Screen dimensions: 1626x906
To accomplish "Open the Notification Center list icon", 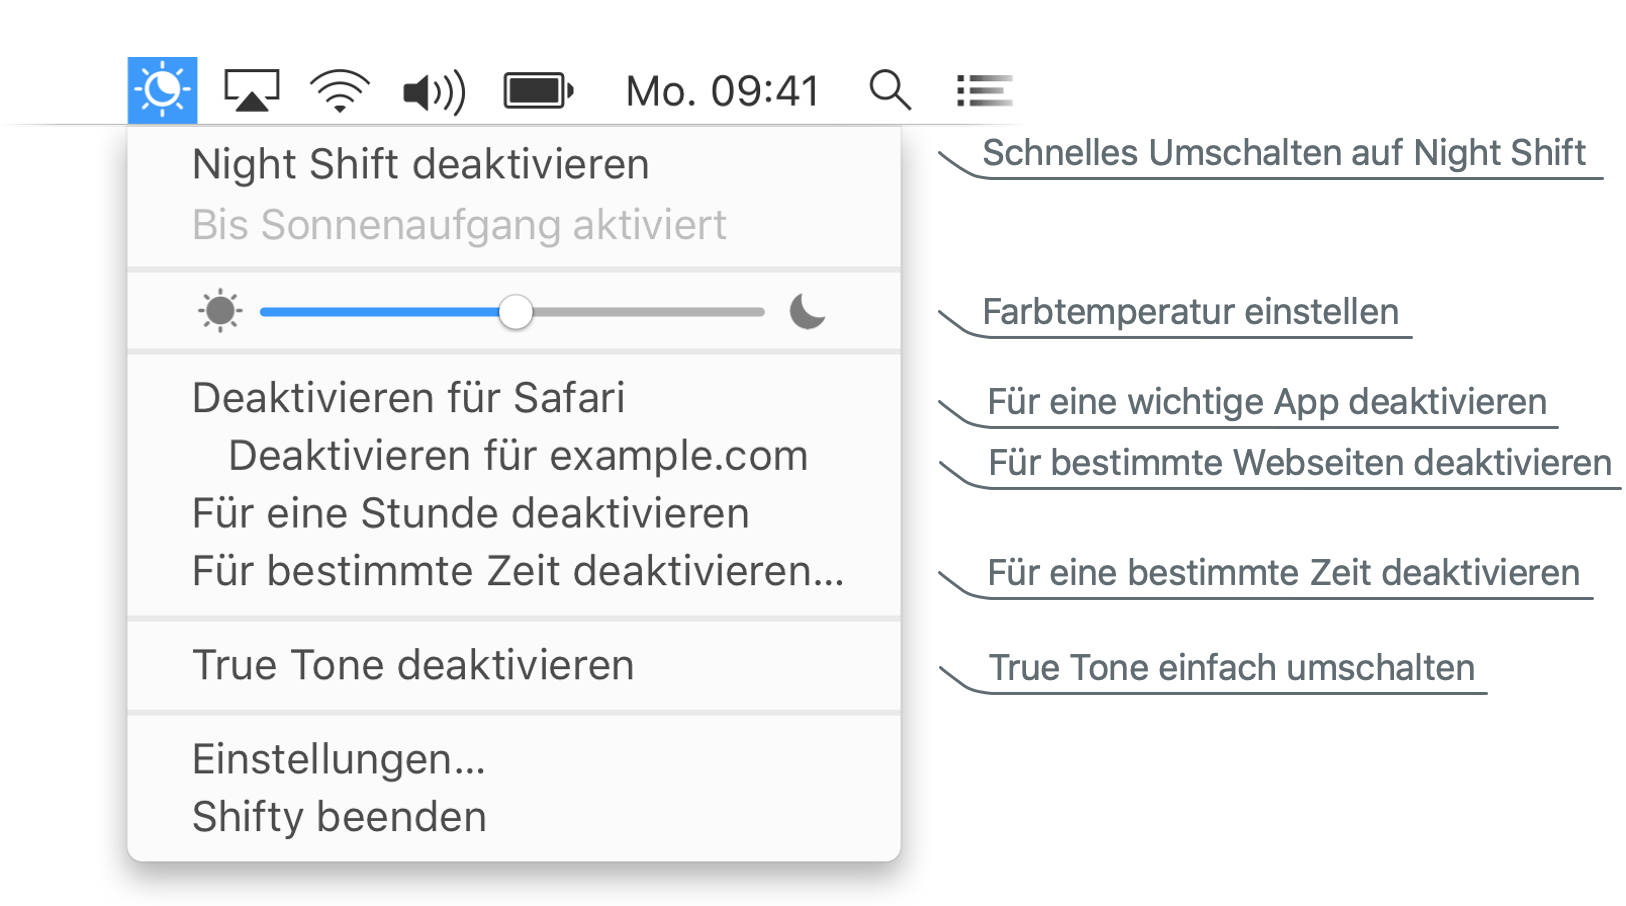I will tap(984, 91).
